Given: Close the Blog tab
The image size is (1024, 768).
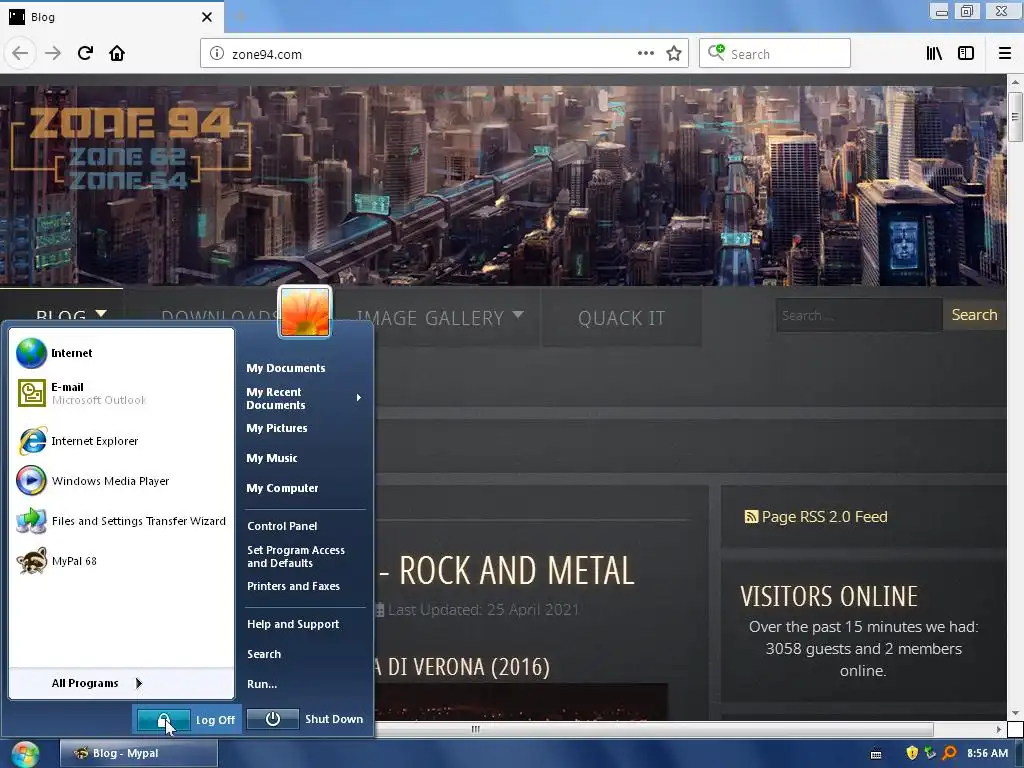Looking at the screenshot, I should click(x=207, y=17).
